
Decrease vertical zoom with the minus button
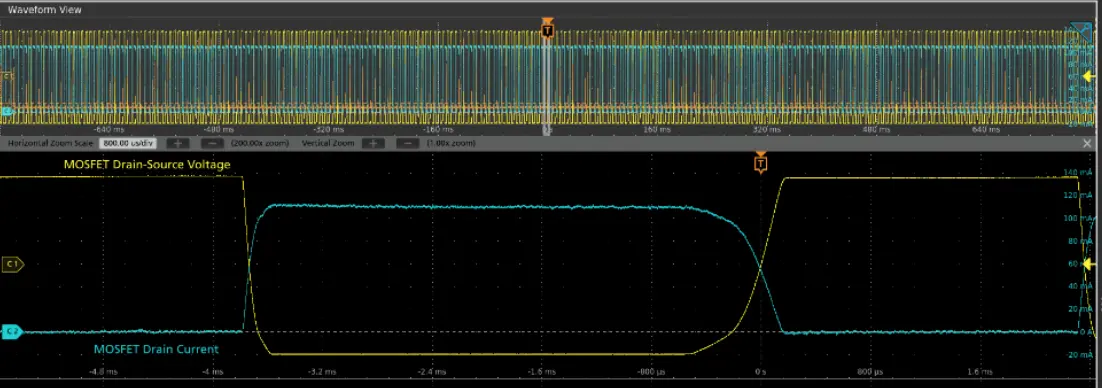tap(408, 143)
